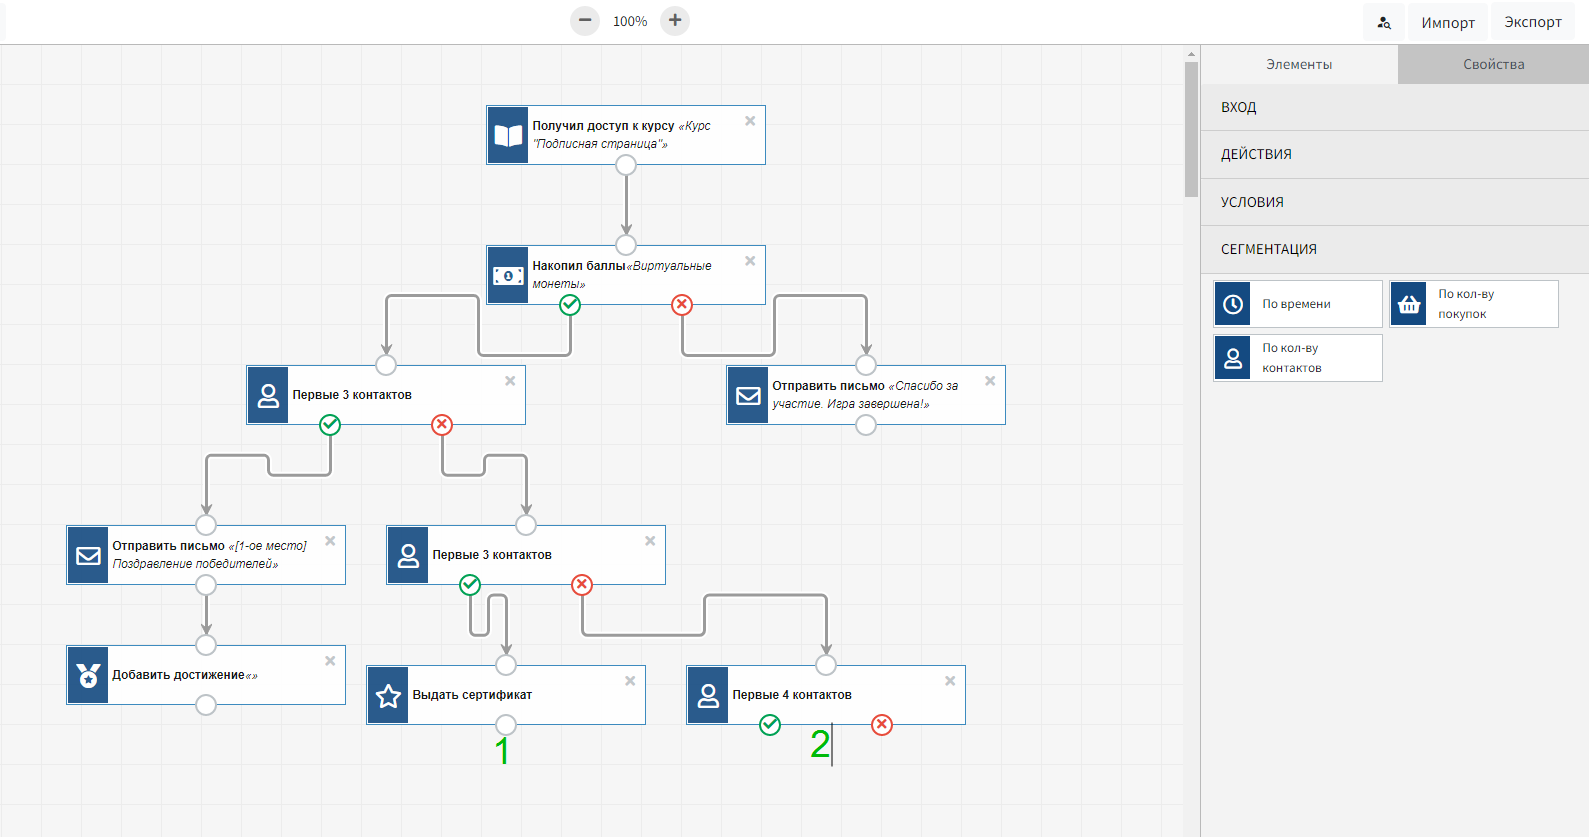Click the book icon on Получил доступ к курсу node
Screen dimensions: 1589x837
pos(508,136)
